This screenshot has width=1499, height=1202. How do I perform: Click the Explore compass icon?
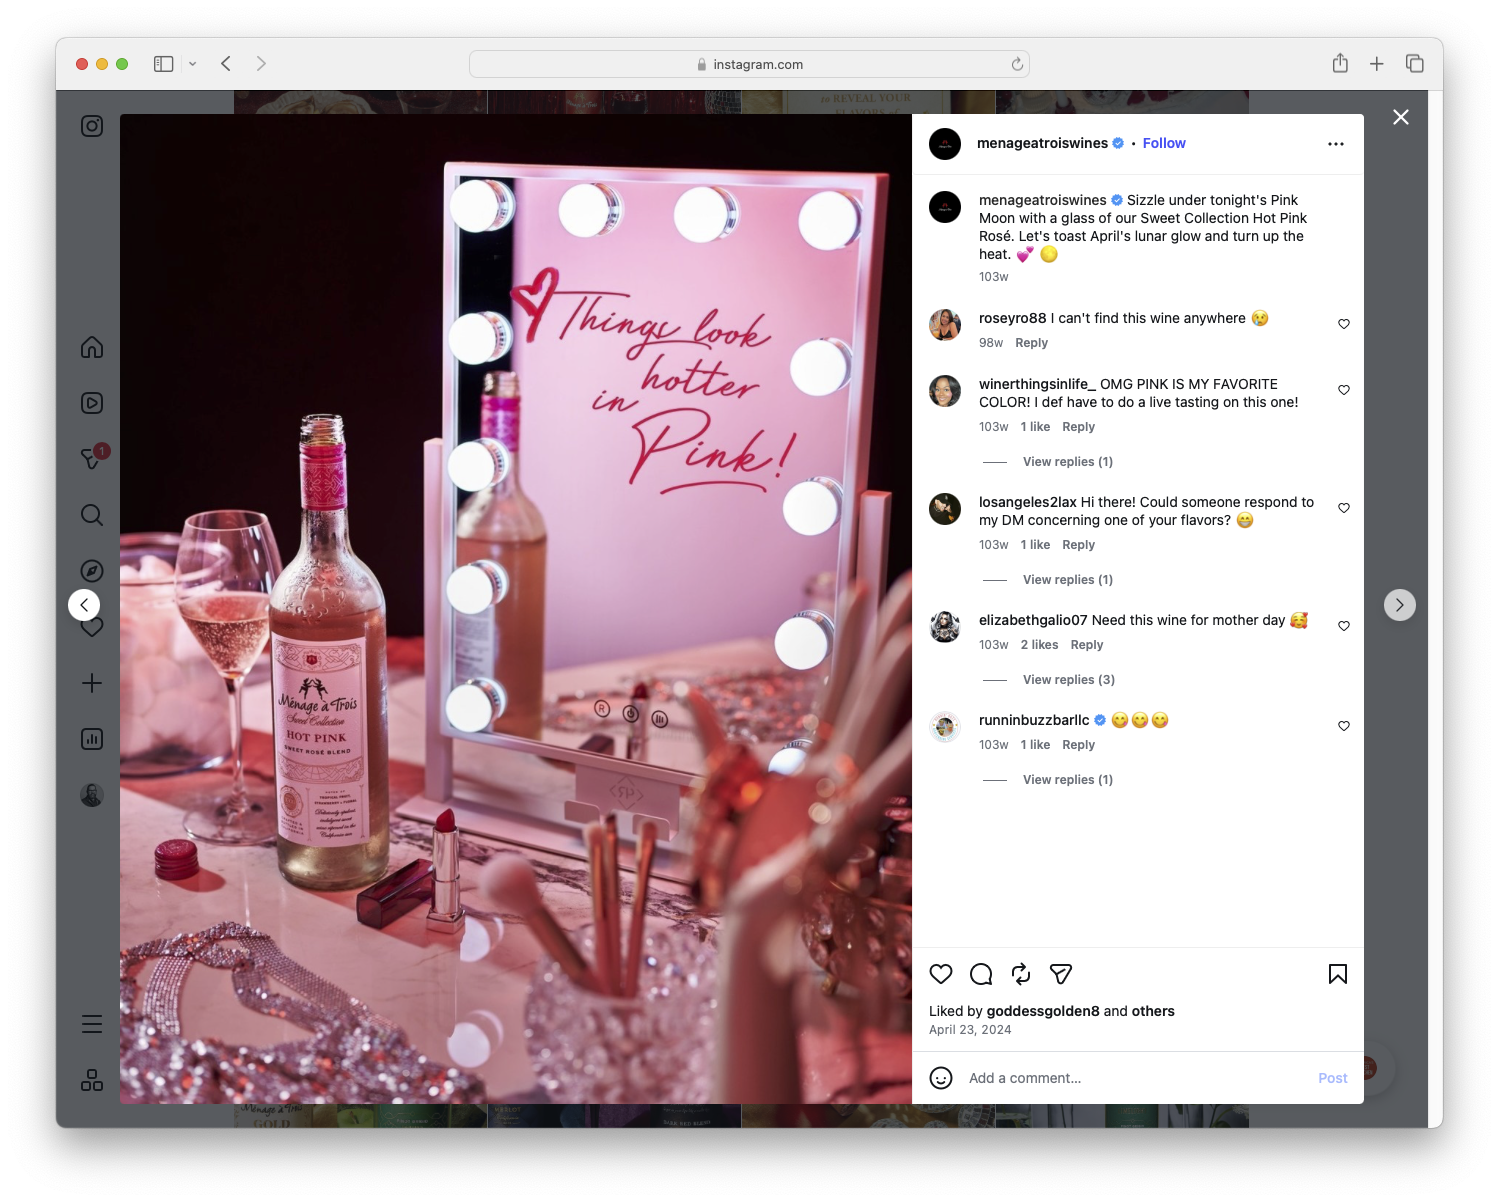[x=91, y=570]
